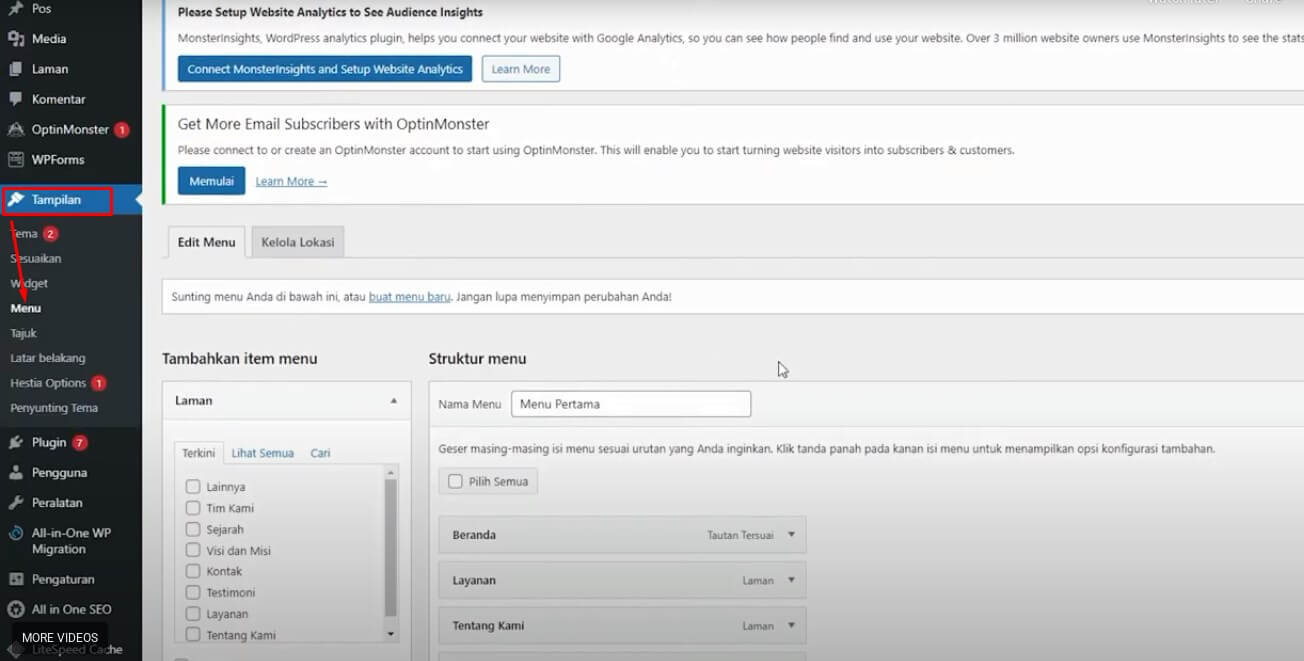The image size is (1304, 661).
Task: Click the Pengaturan settings icon
Action: (x=15, y=579)
